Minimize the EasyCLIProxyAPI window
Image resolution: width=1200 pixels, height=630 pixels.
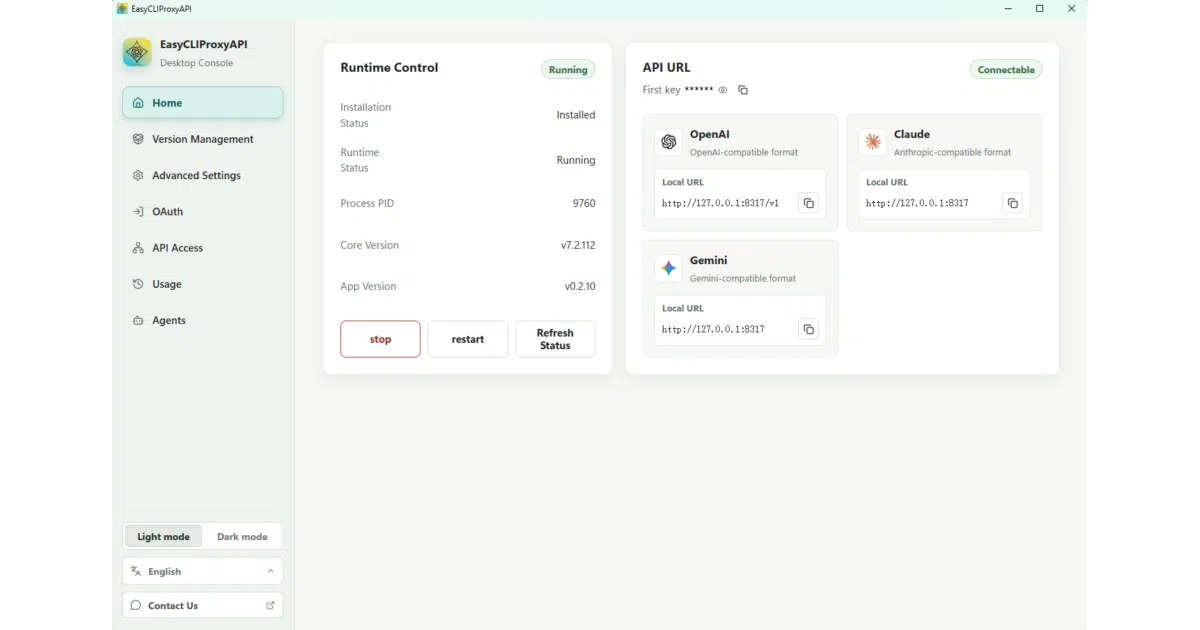pyautogui.click(x=1007, y=8)
